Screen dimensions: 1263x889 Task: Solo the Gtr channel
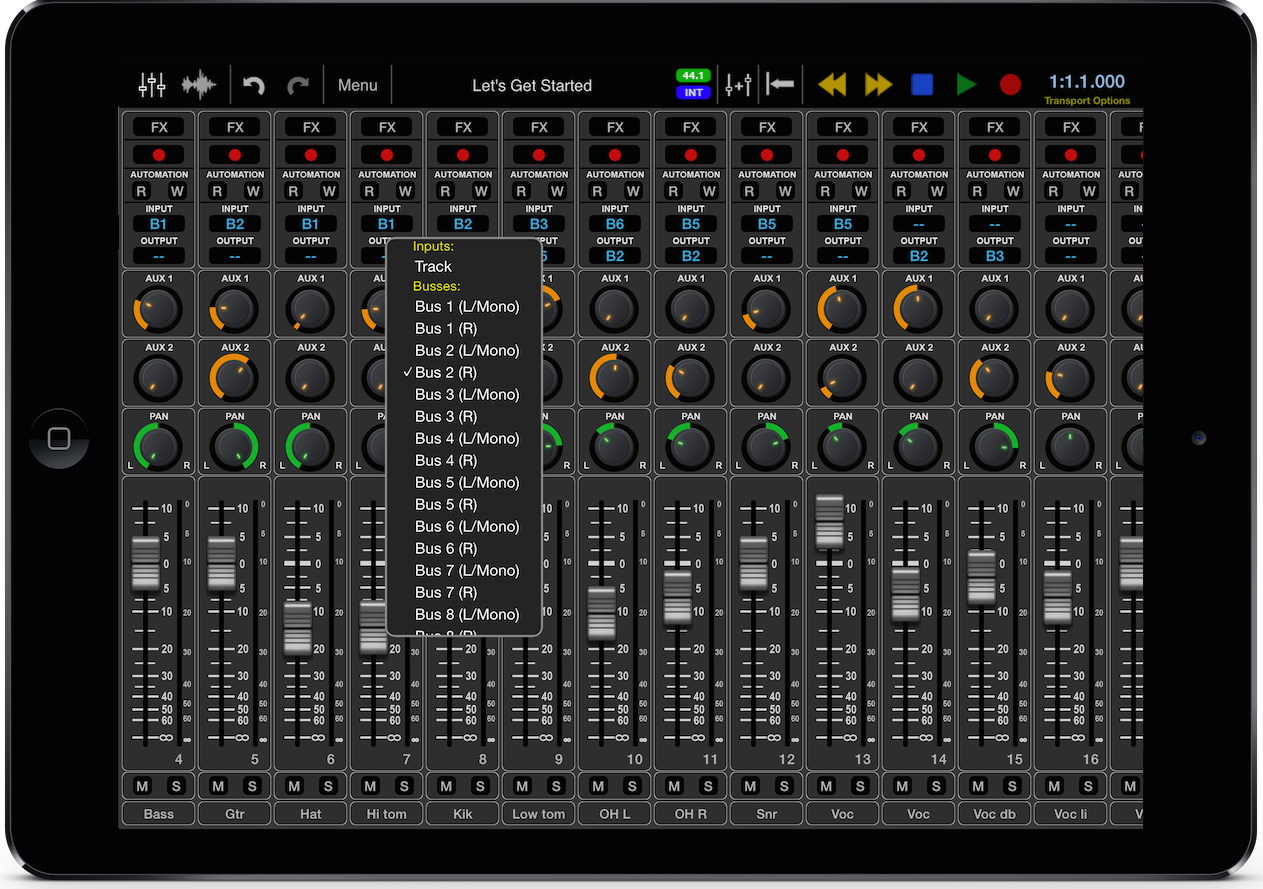pyautogui.click(x=251, y=786)
